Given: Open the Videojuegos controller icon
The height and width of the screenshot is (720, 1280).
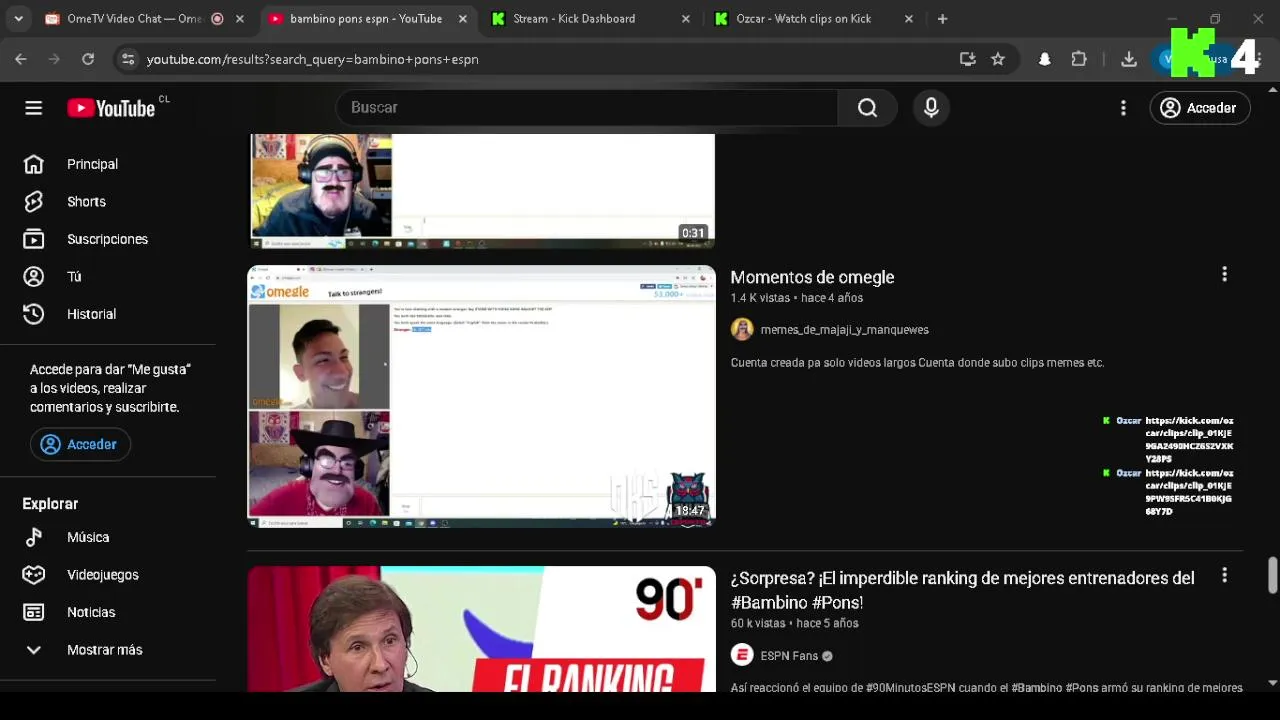Looking at the screenshot, I should click(x=34, y=575).
